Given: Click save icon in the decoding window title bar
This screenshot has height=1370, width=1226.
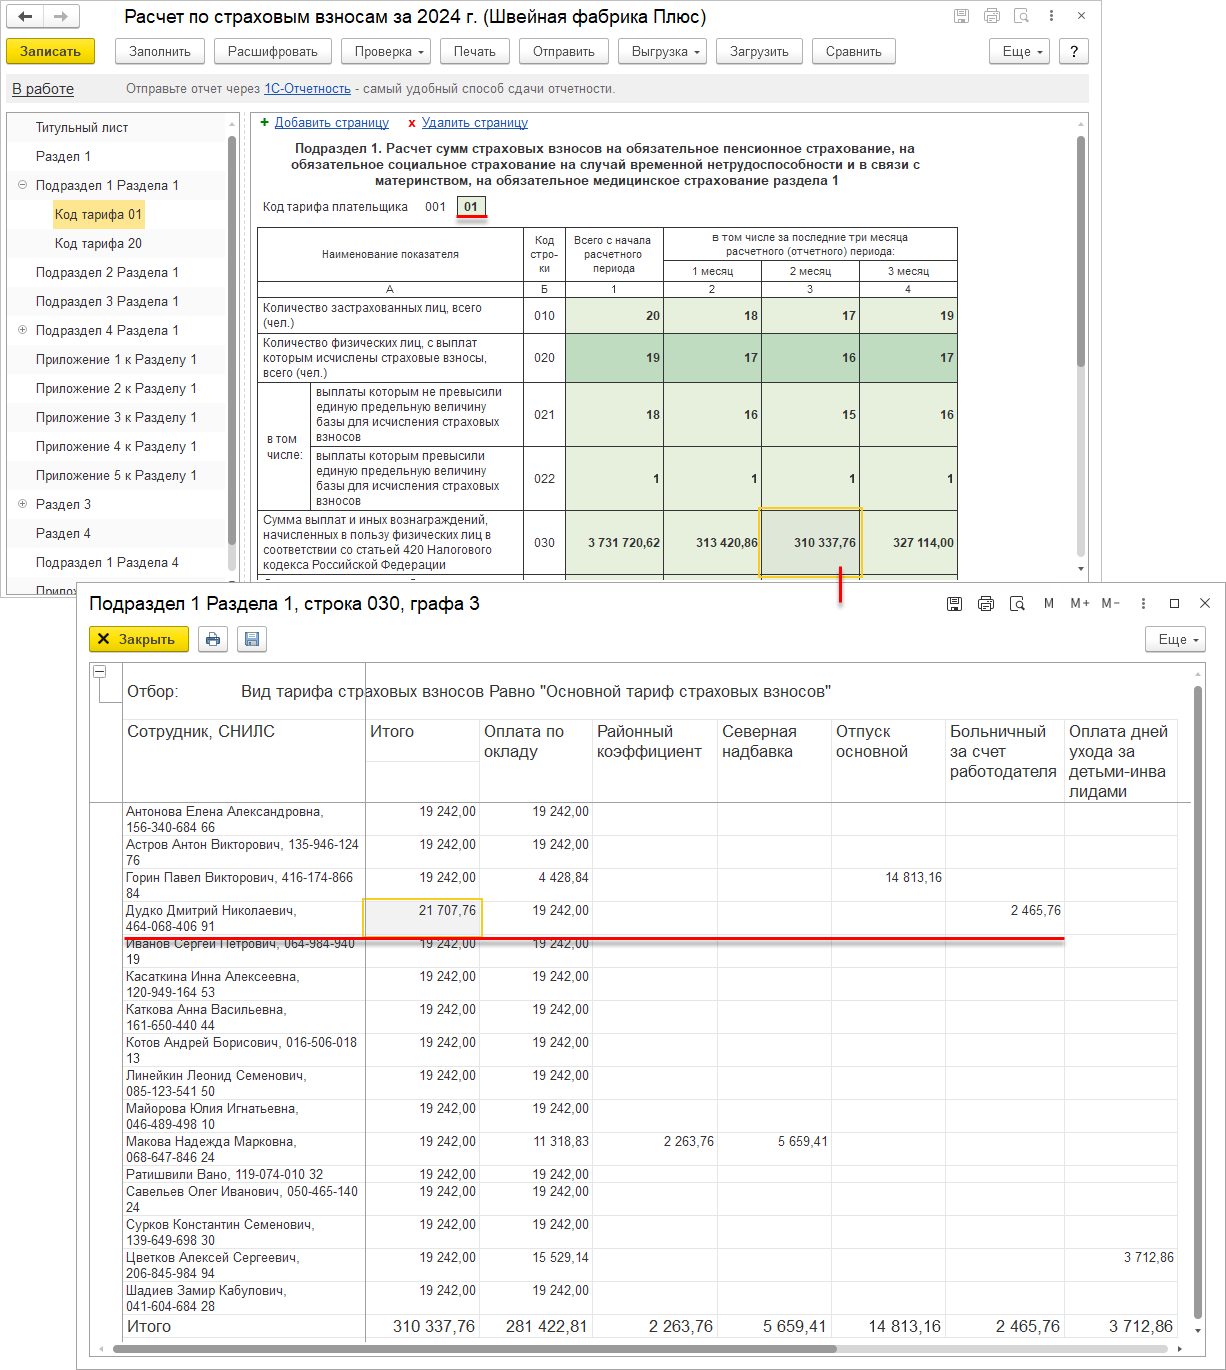Looking at the screenshot, I should point(955,603).
